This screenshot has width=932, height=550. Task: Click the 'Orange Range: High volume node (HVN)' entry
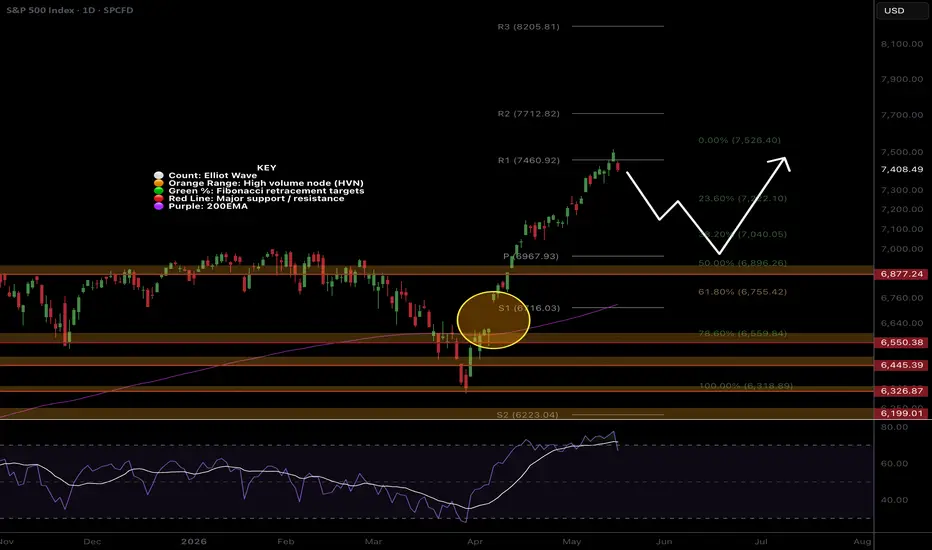point(266,183)
